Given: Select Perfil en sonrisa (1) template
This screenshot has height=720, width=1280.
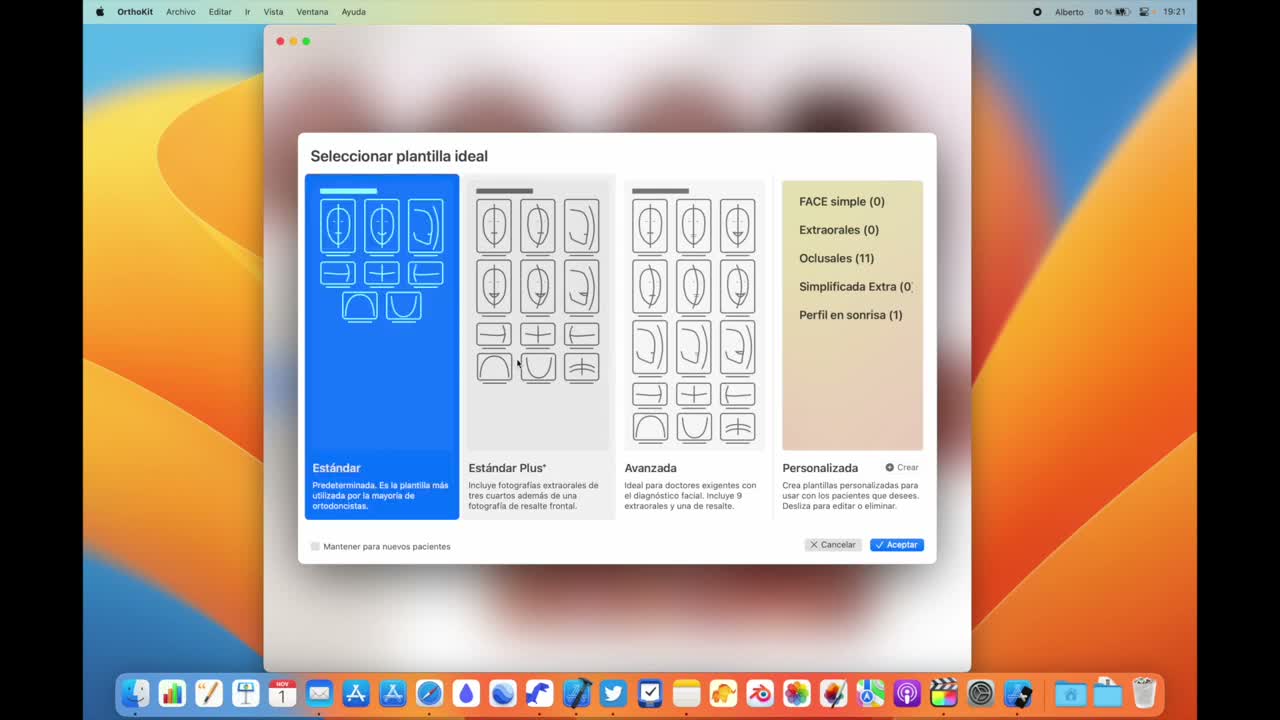Looking at the screenshot, I should coord(852,315).
